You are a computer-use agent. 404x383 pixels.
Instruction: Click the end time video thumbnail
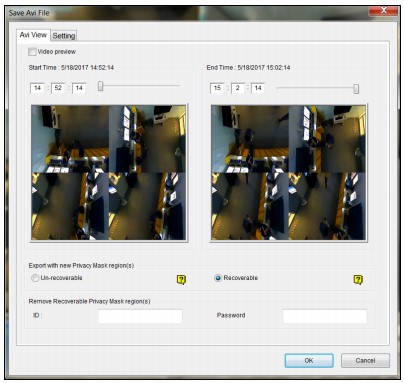288,173
